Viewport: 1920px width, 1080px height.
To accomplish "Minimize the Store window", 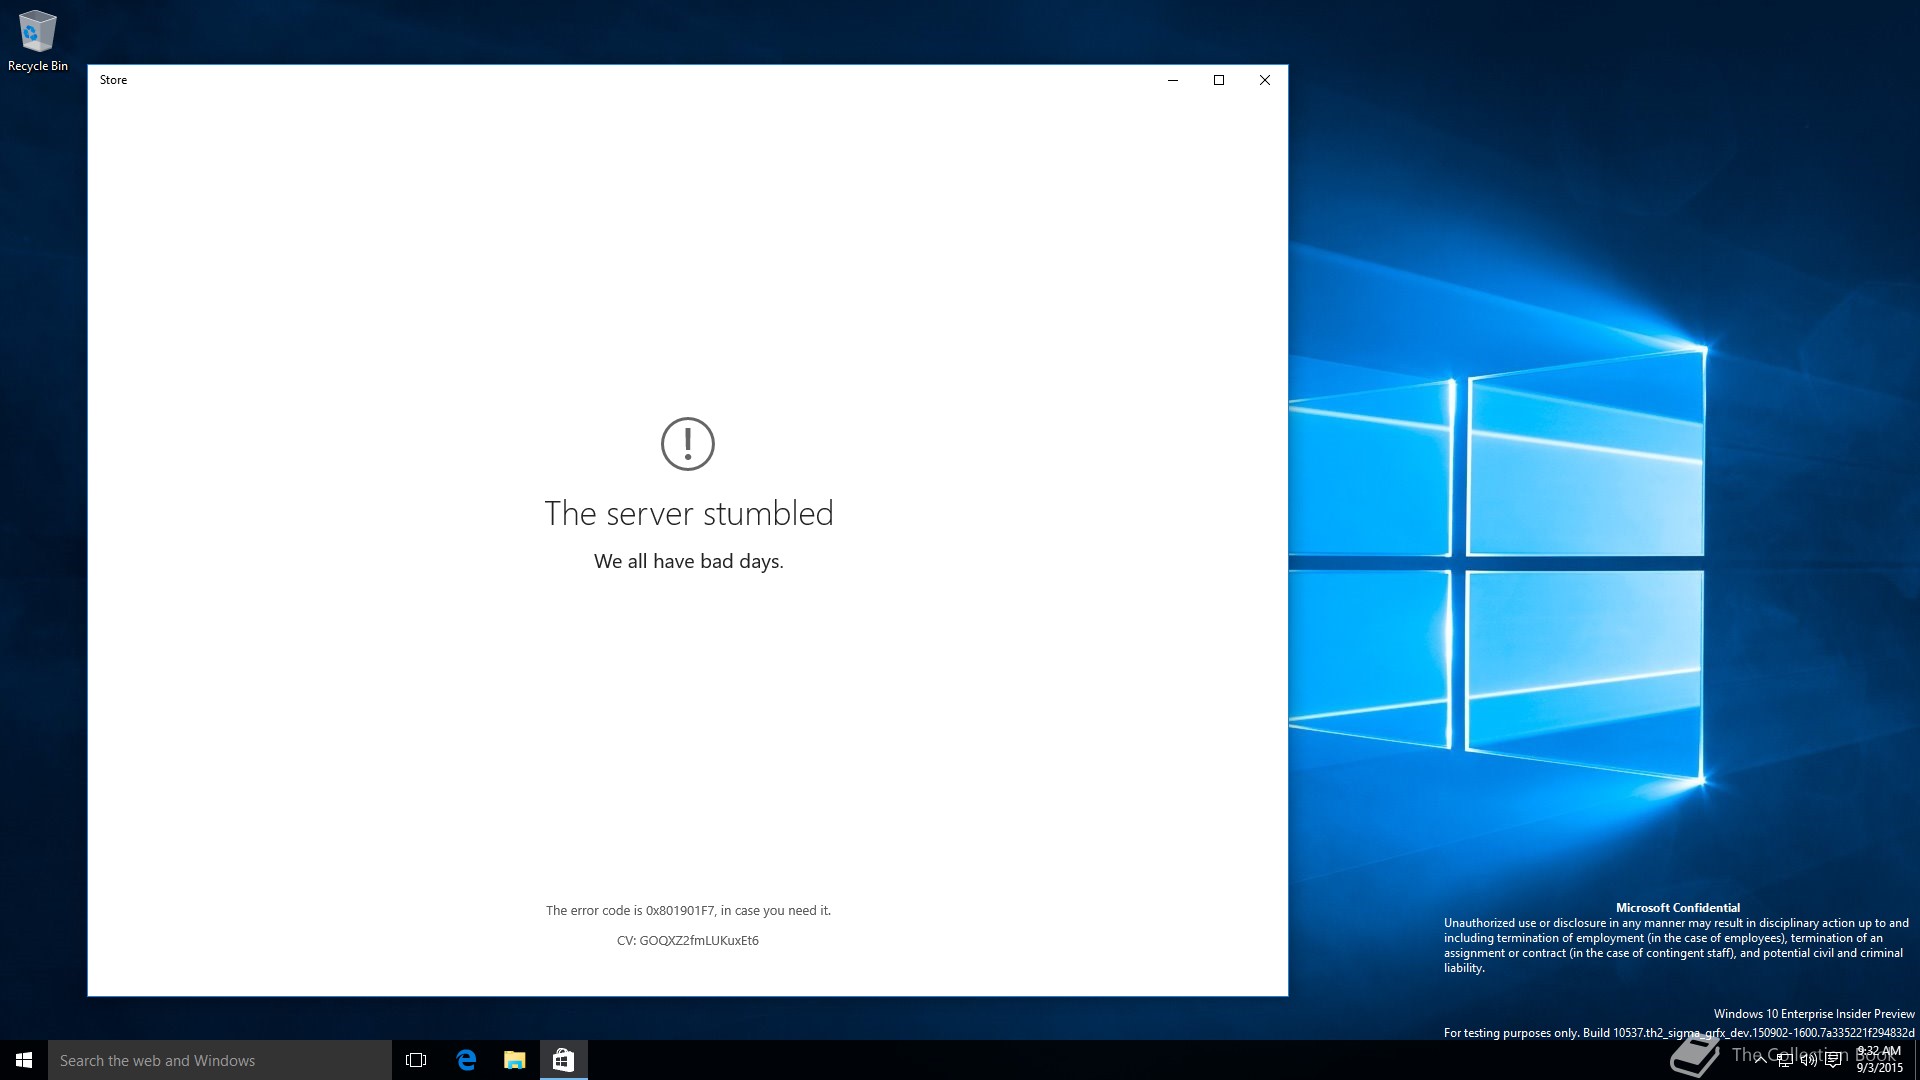I will [x=1173, y=80].
